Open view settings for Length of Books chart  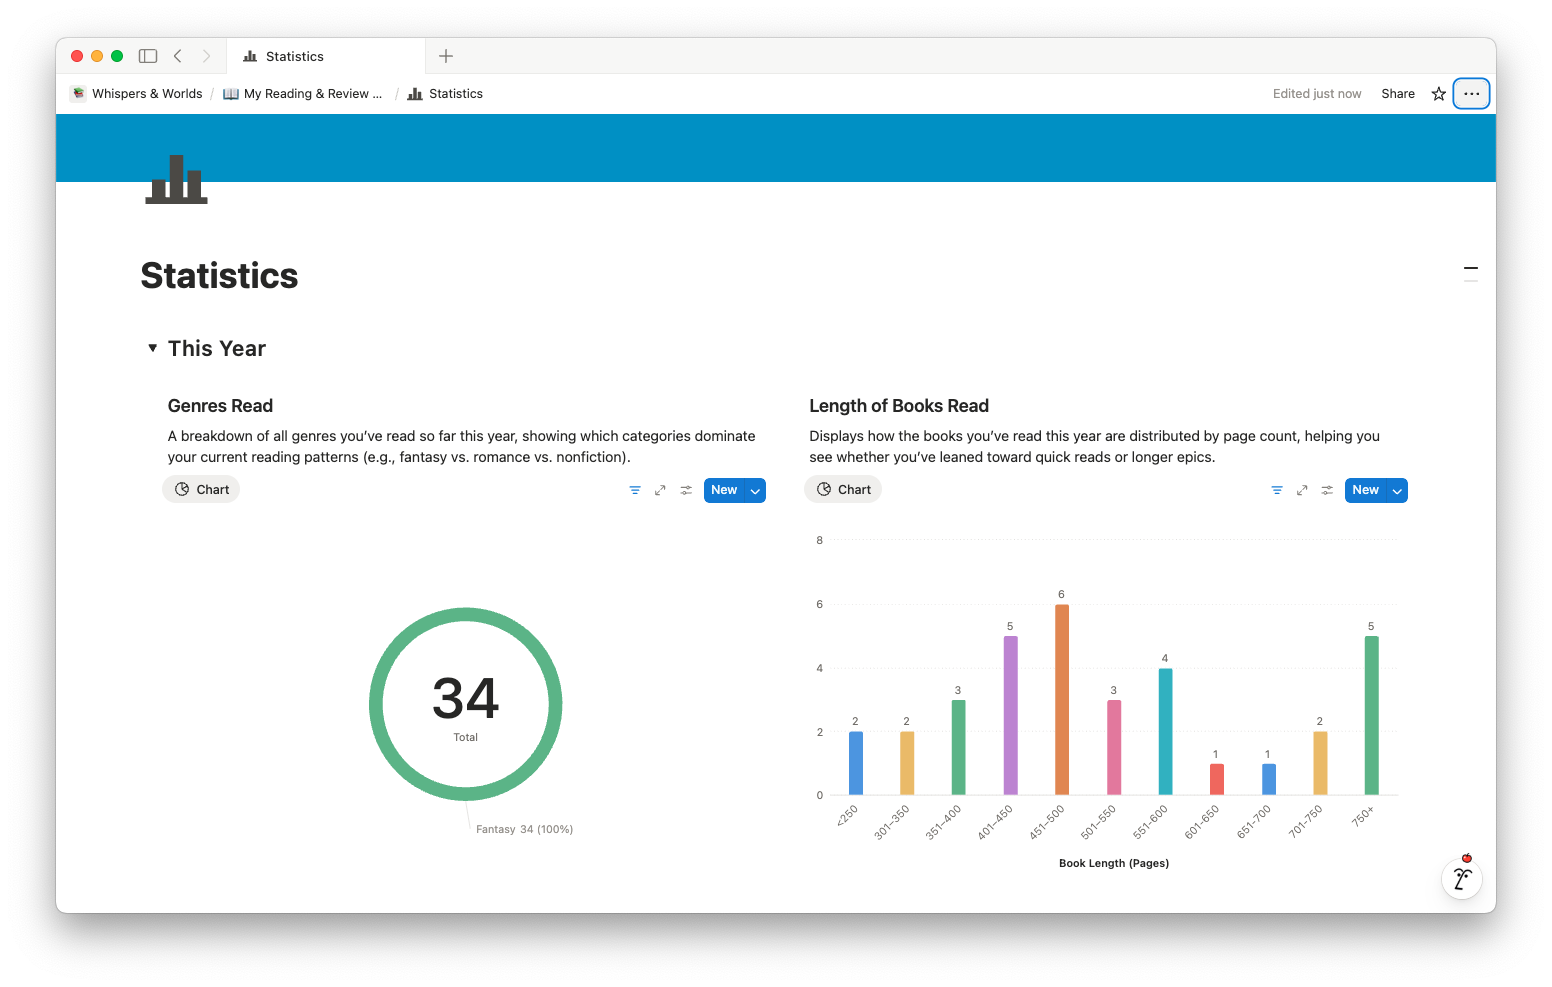(1327, 490)
